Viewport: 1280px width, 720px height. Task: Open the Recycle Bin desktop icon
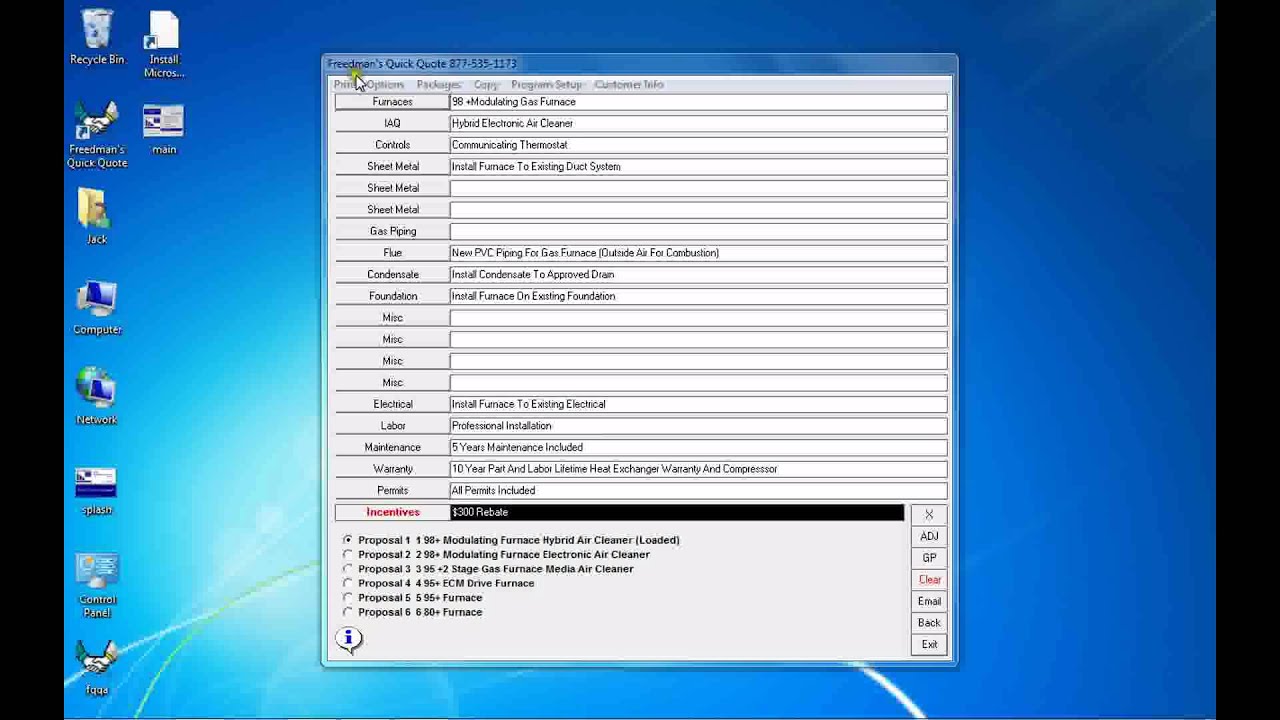pyautogui.click(x=97, y=38)
